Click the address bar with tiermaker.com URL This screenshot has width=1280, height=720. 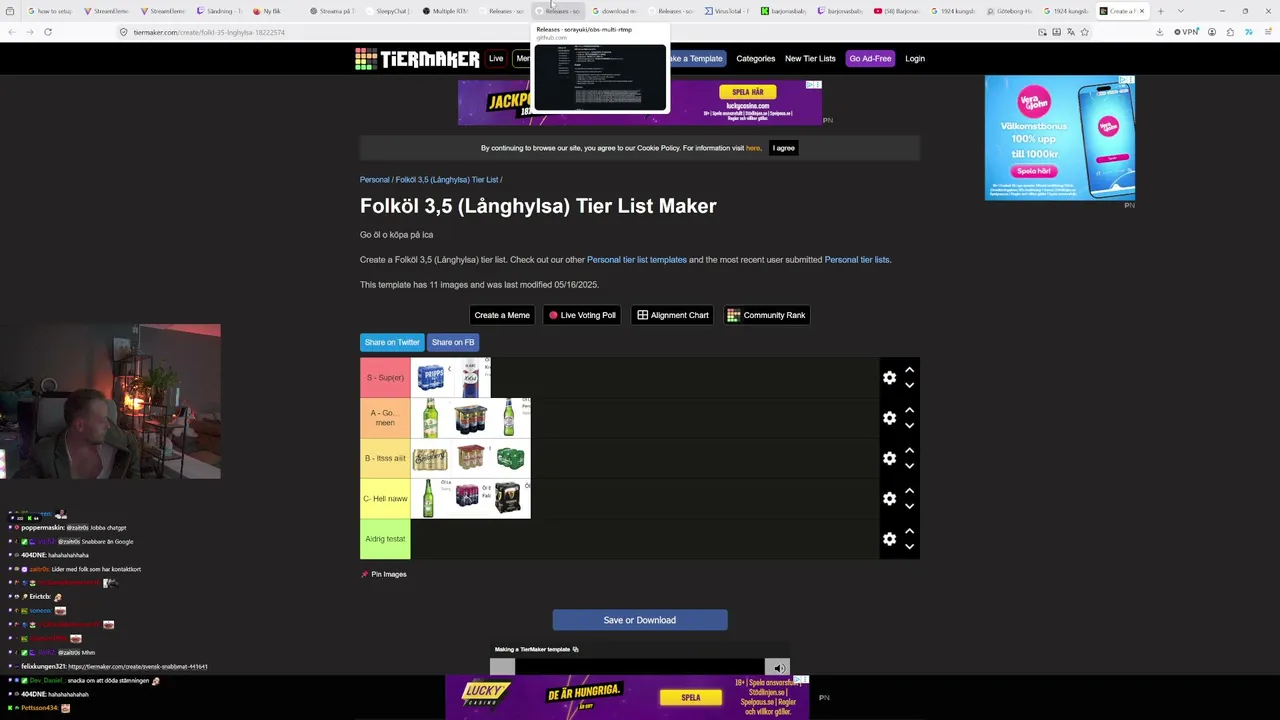point(570,32)
